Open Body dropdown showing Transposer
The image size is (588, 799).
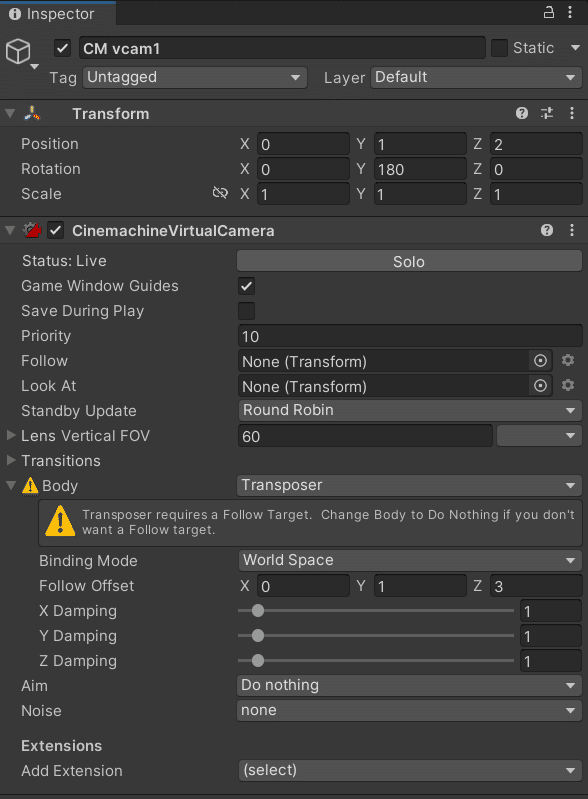click(410, 485)
